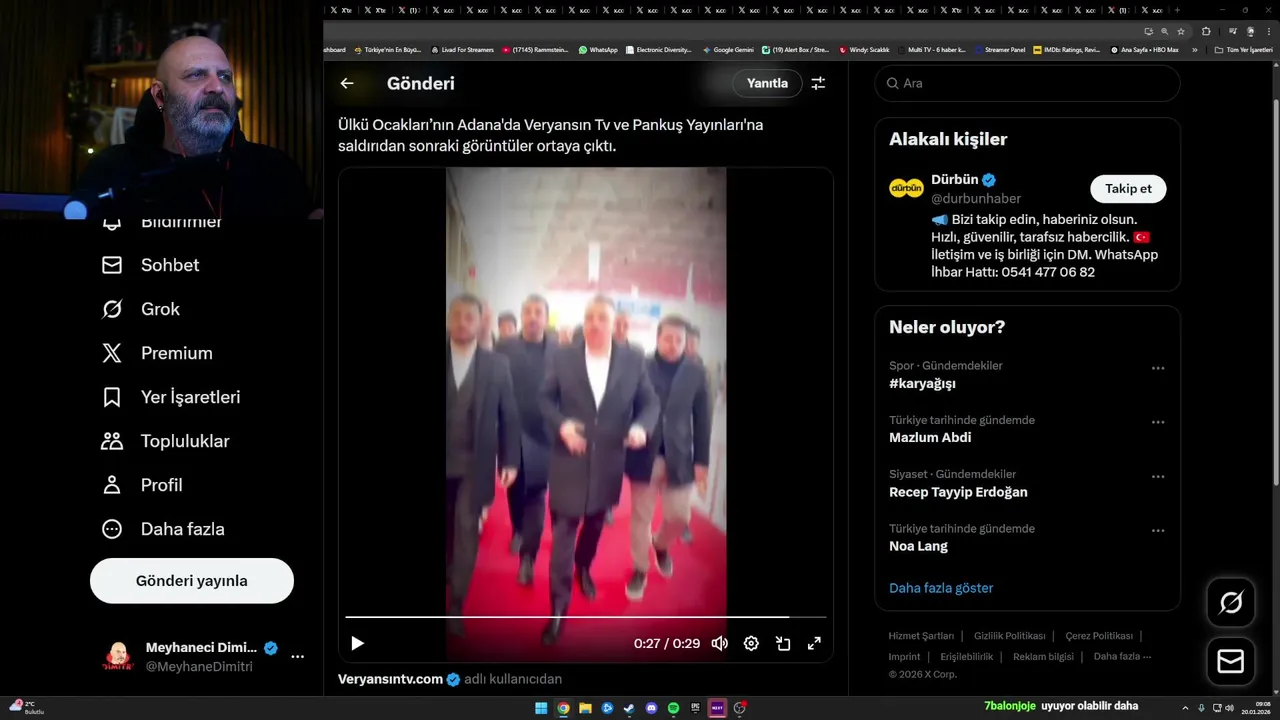Show hidden bookmarks overflow chevron

point(1194,49)
